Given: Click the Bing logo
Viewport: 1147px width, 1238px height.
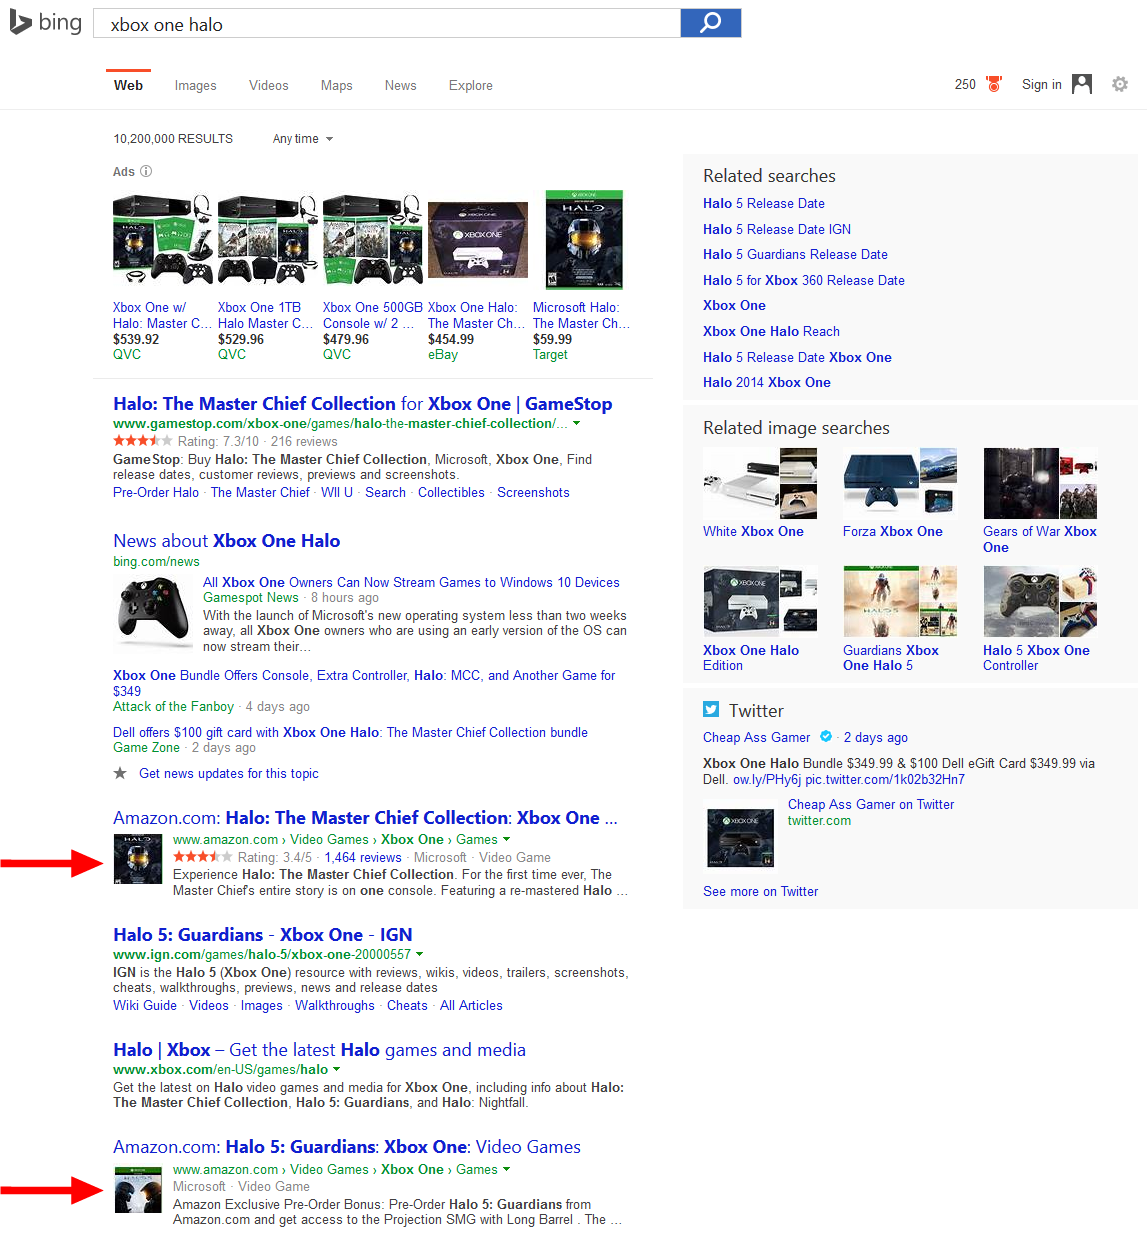Looking at the screenshot, I should tap(46, 23).
